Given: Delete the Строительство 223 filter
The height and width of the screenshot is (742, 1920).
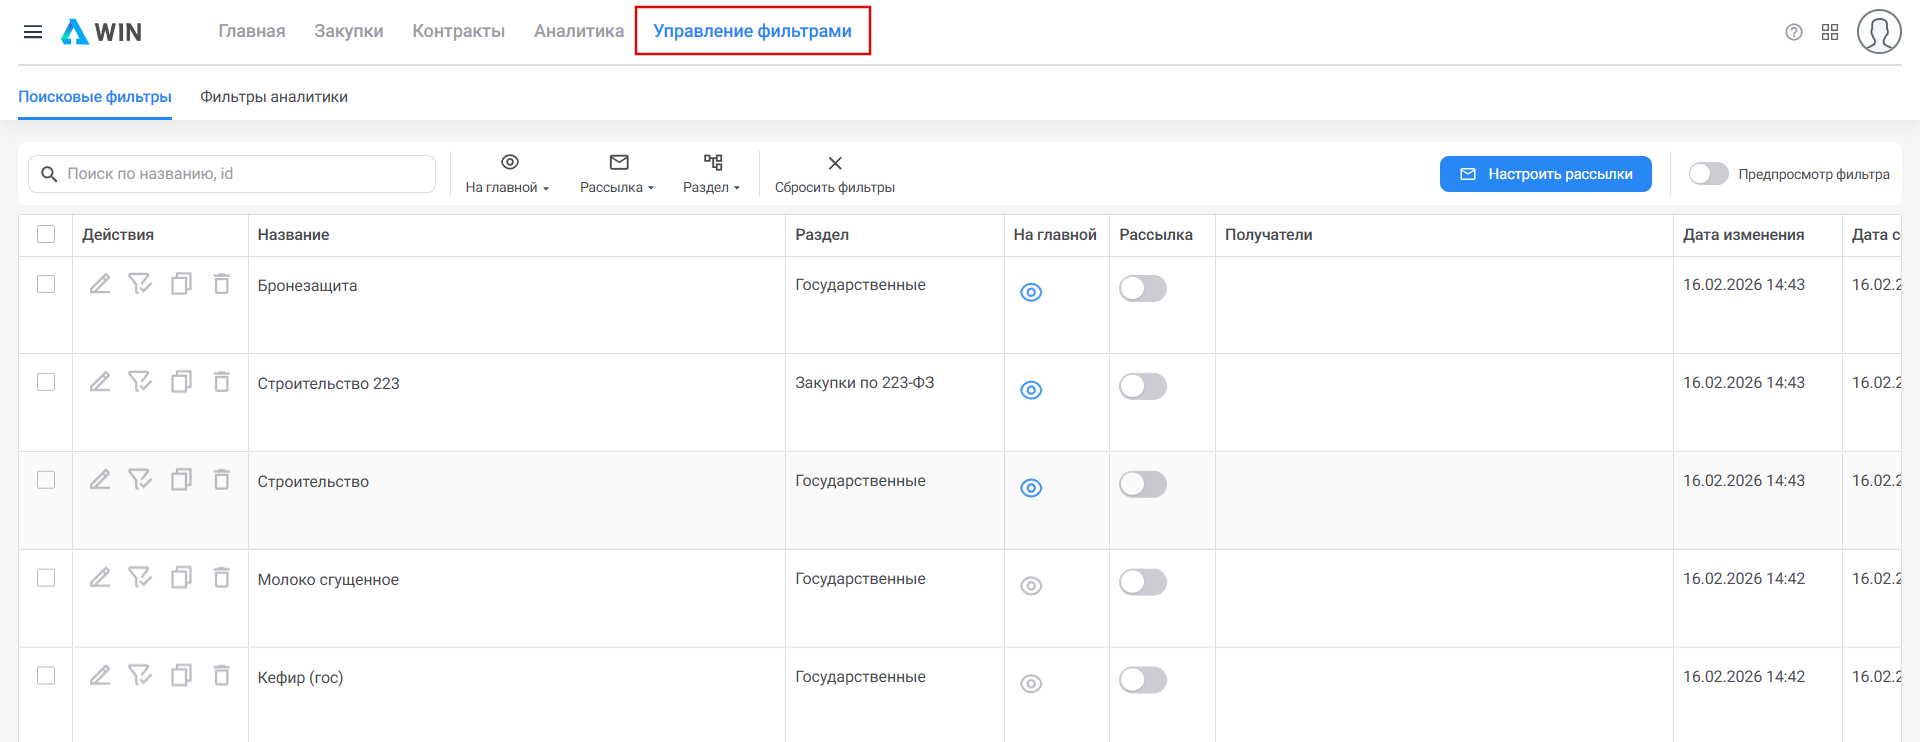Looking at the screenshot, I should [222, 382].
